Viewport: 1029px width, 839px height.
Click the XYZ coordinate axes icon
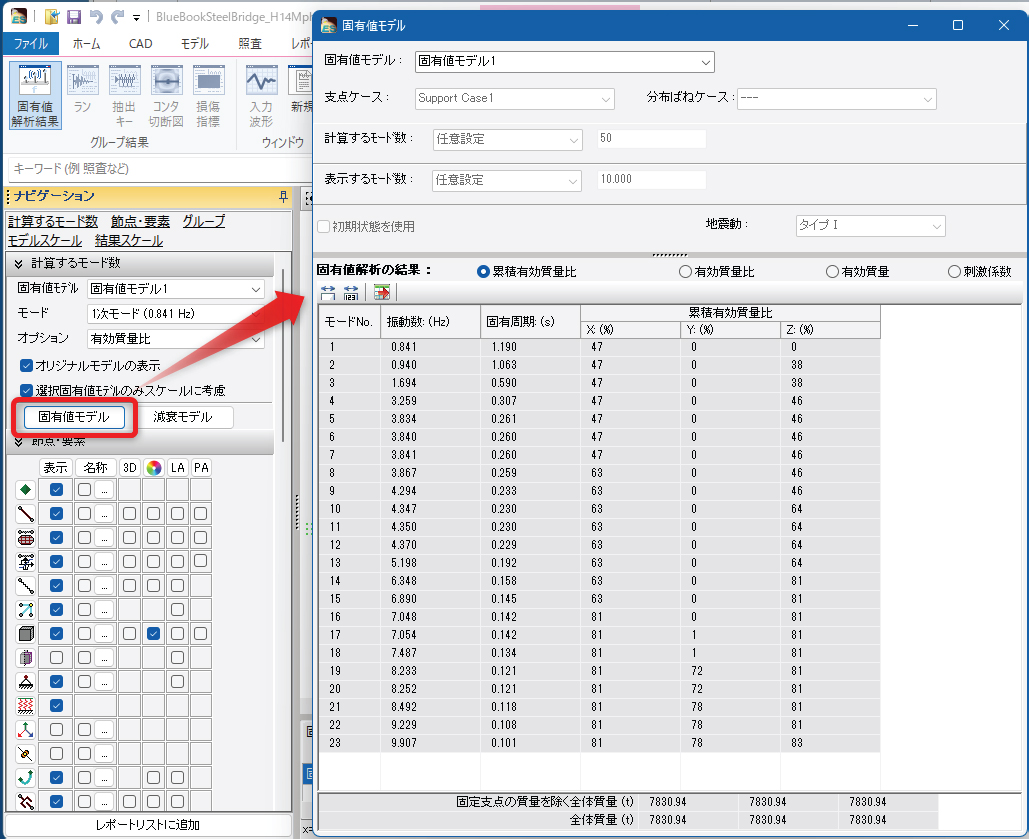pos(26,729)
